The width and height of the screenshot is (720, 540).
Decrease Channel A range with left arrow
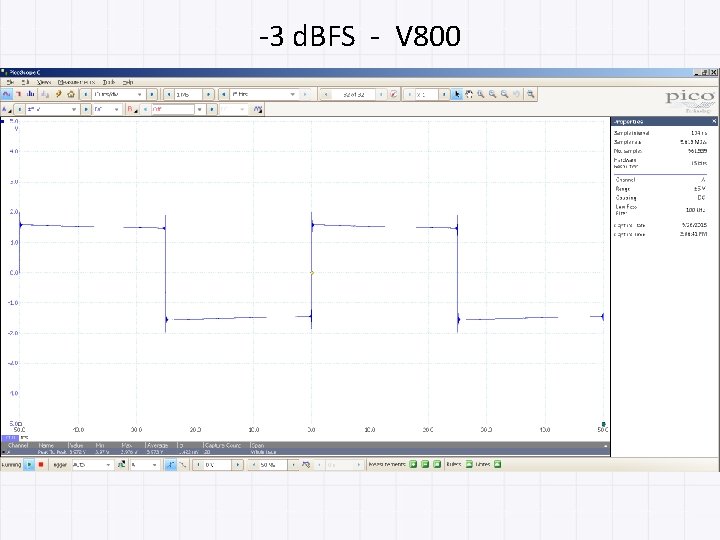click(x=19, y=109)
